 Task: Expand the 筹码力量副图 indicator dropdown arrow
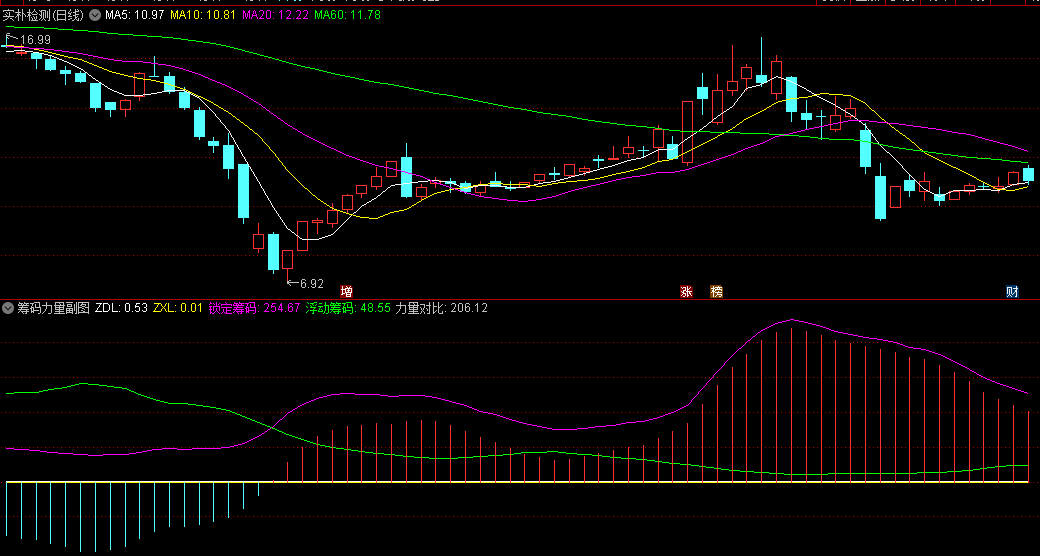coord(8,308)
